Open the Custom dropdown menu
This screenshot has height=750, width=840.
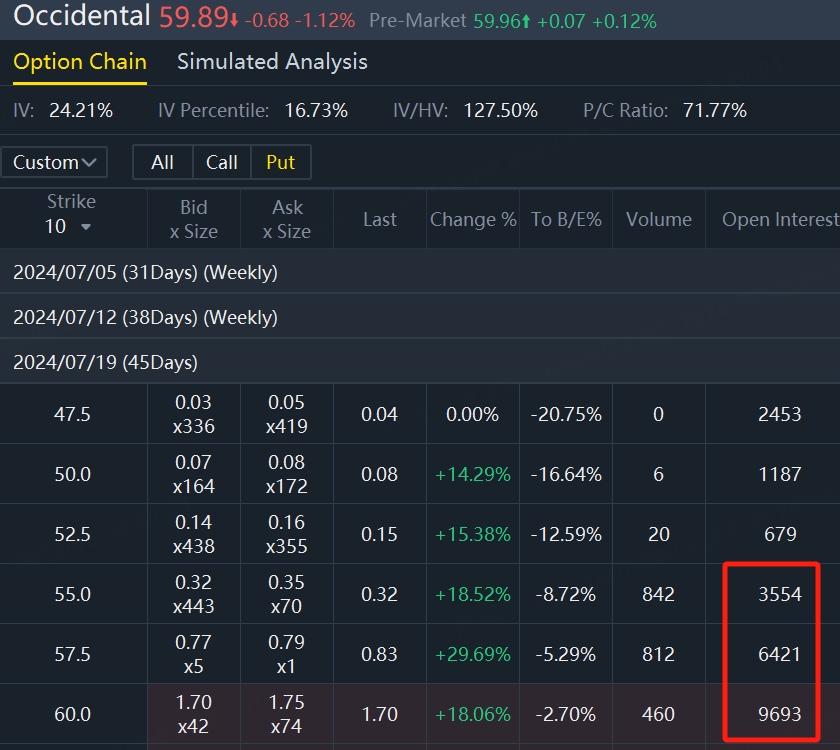click(x=55, y=162)
